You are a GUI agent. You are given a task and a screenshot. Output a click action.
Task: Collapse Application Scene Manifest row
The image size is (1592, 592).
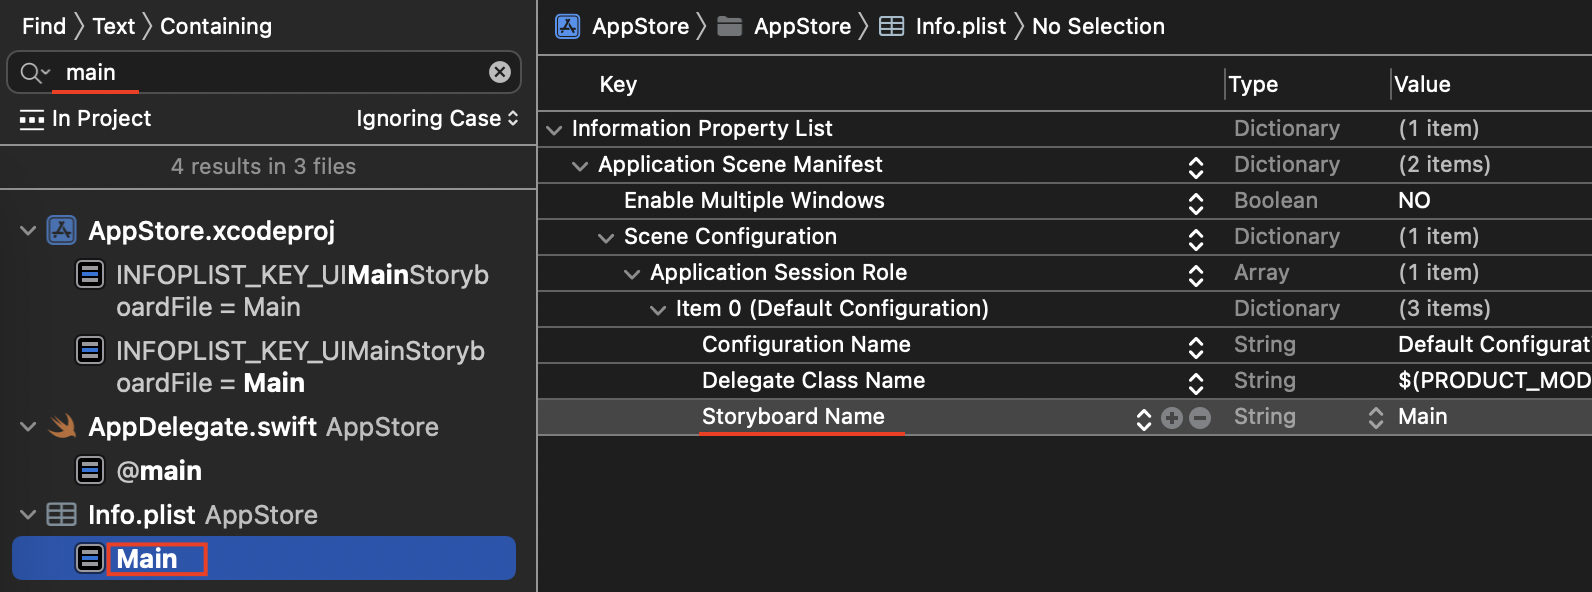pos(580,165)
